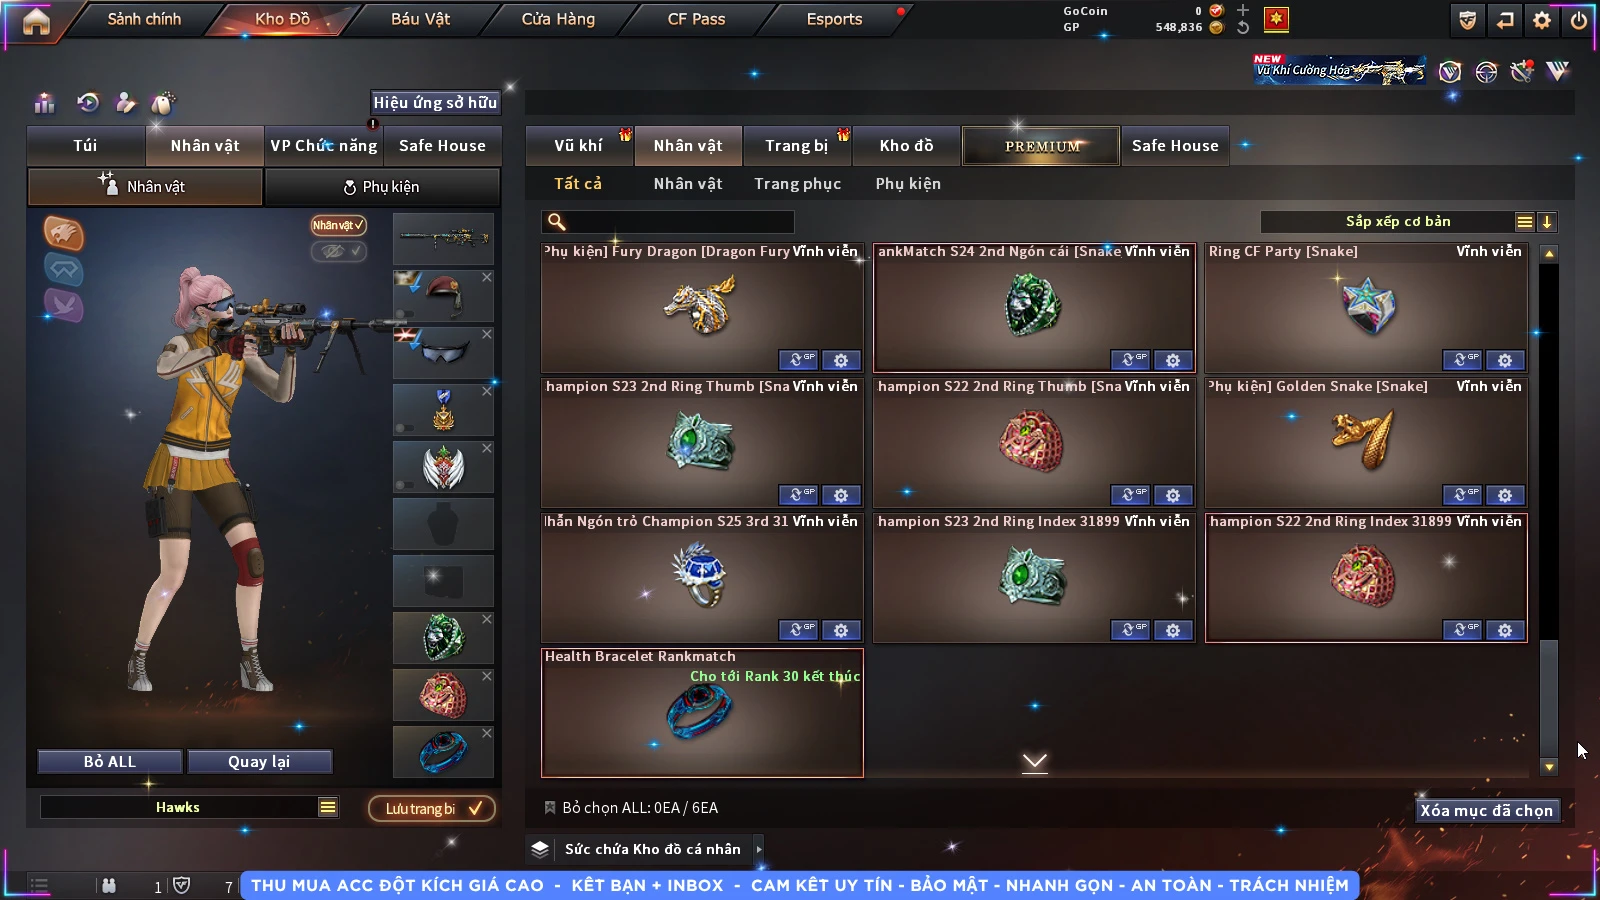
Task: Open settings via the top-right gear icon
Action: (1542, 20)
